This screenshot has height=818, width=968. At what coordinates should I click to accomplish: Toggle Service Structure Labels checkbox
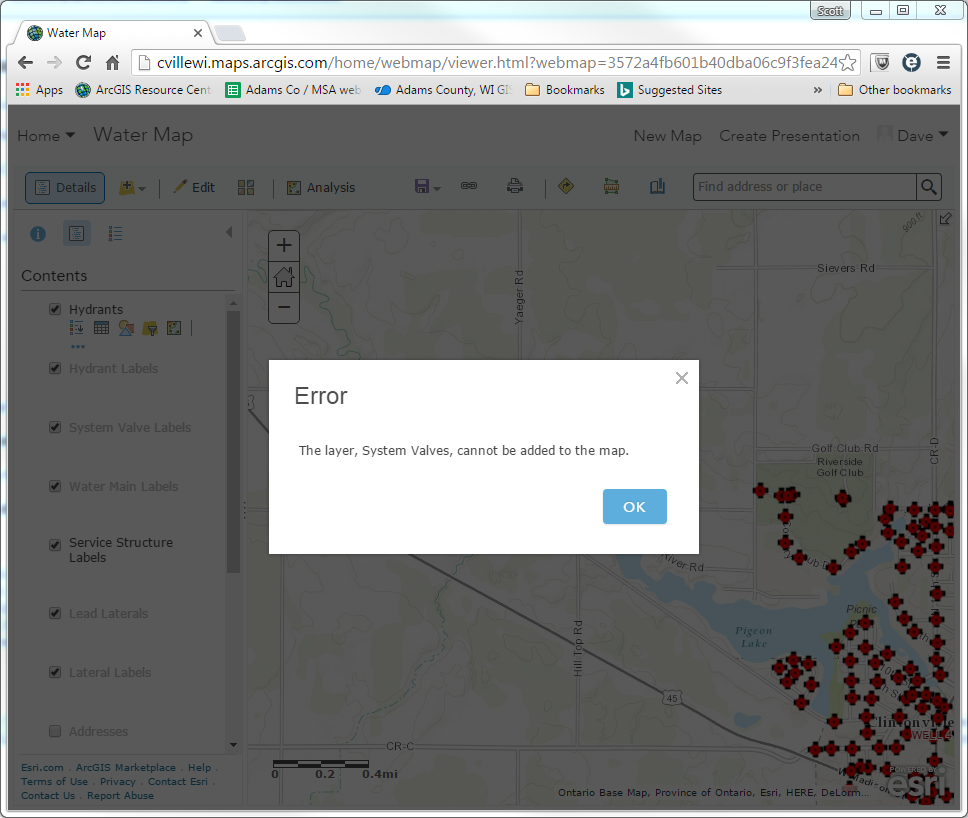pos(55,545)
